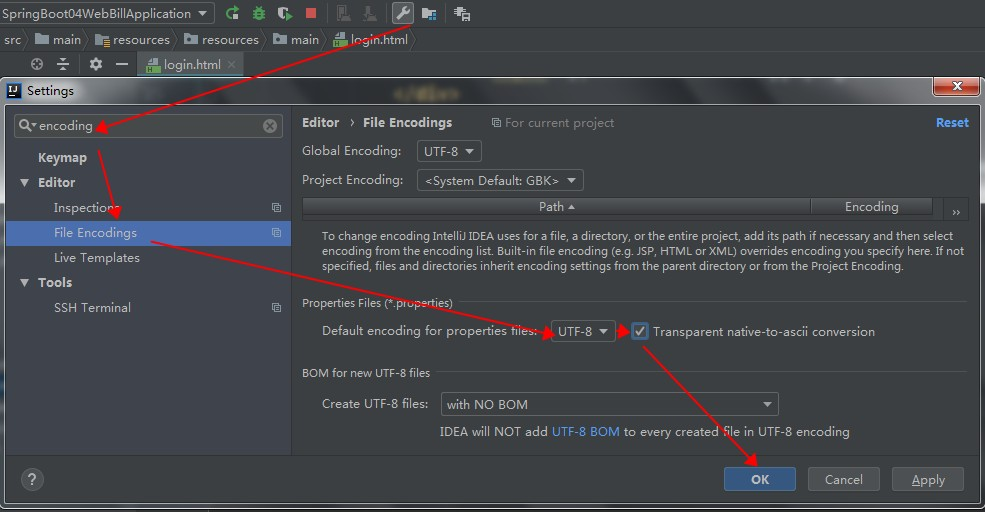
Task: Close the Settings dialog window
Action: pos(956,86)
